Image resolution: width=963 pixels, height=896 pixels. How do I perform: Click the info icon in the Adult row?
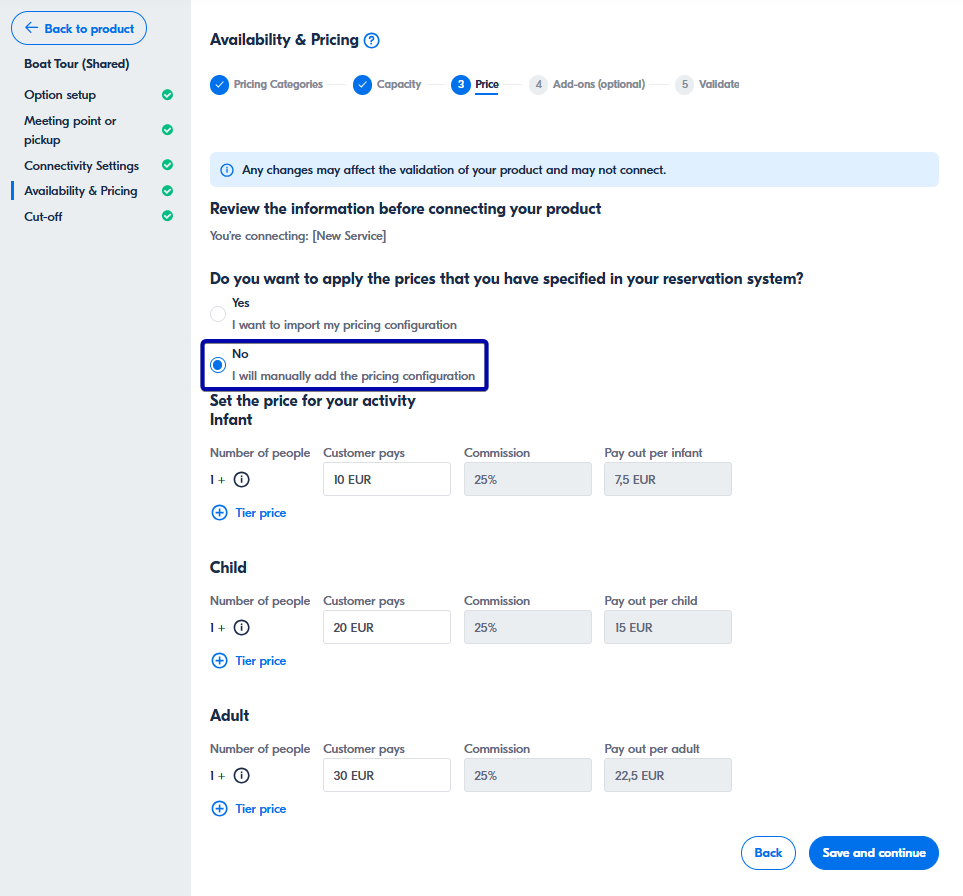click(241, 776)
